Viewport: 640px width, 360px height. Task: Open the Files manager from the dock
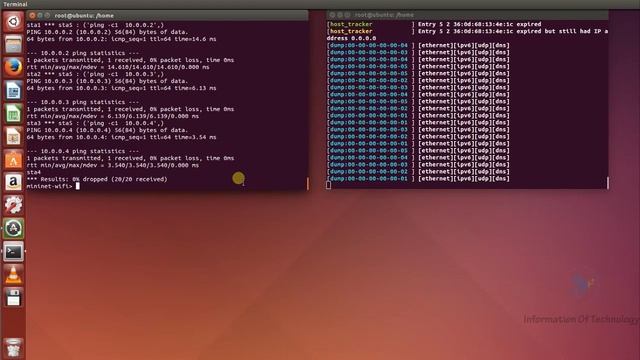pos(13,44)
